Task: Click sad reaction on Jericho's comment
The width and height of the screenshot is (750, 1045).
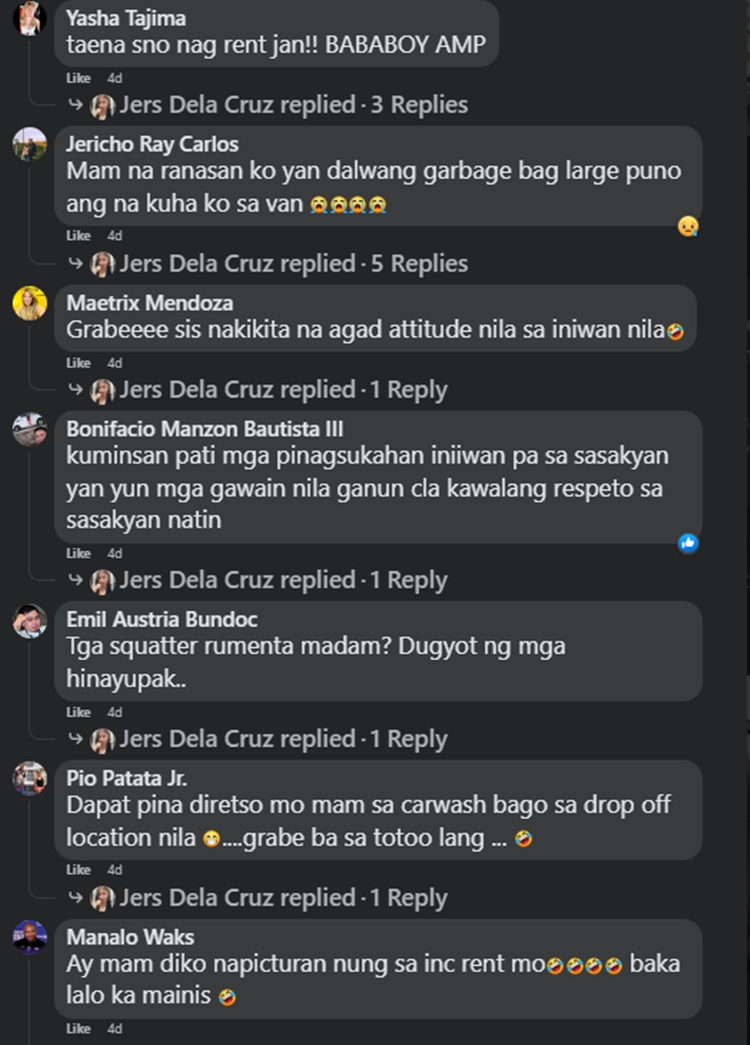Action: click(x=688, y=226)
